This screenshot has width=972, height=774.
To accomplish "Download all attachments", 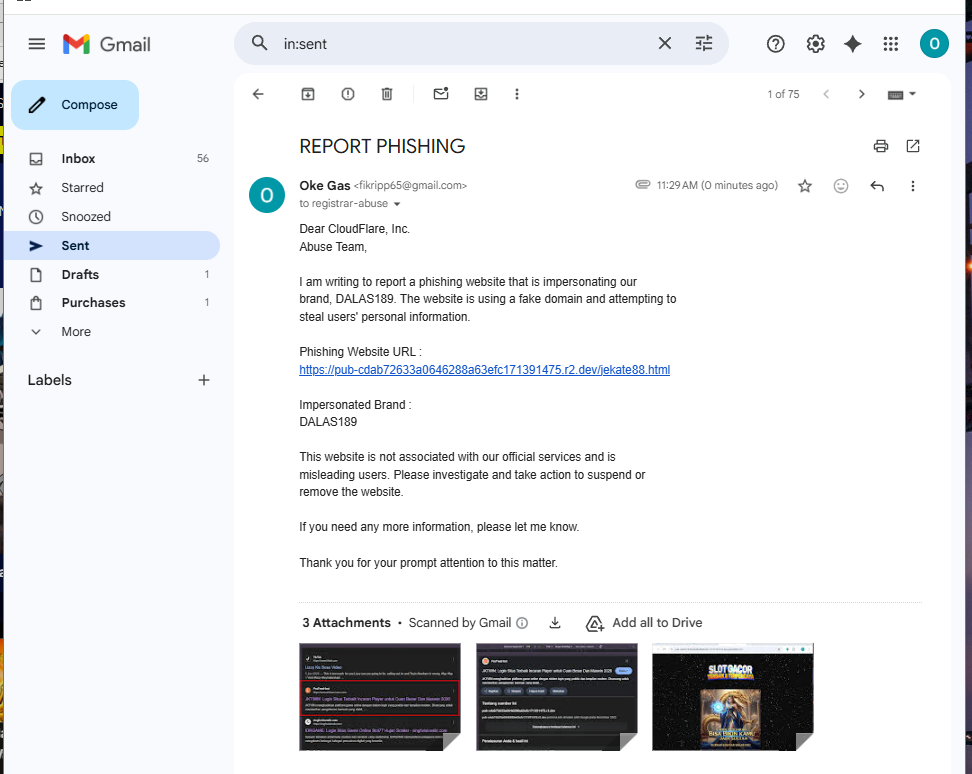I will [x=555, y=623].
